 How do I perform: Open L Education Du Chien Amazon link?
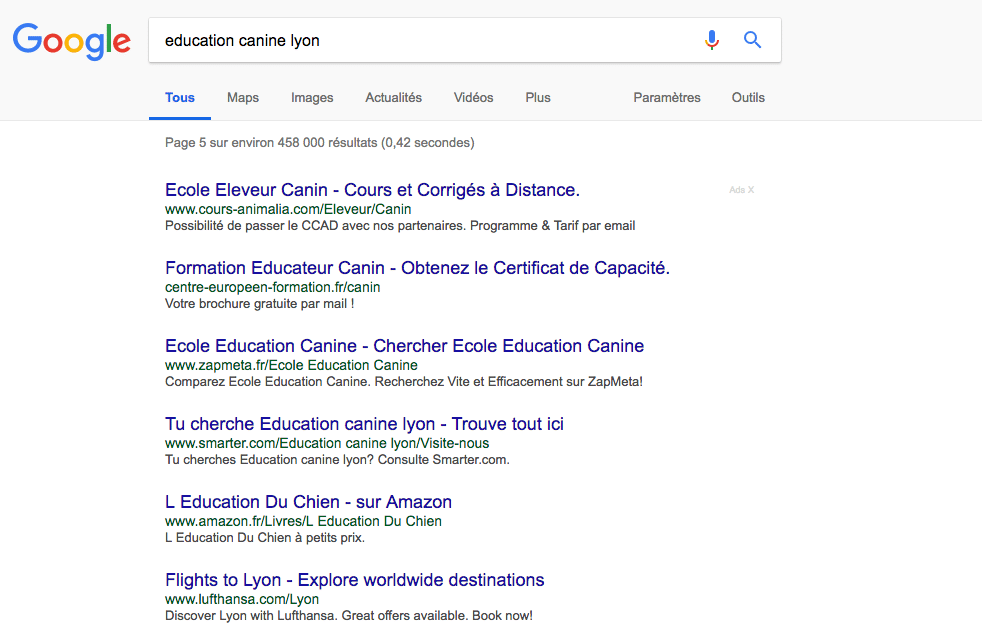(x=308, y=502)
